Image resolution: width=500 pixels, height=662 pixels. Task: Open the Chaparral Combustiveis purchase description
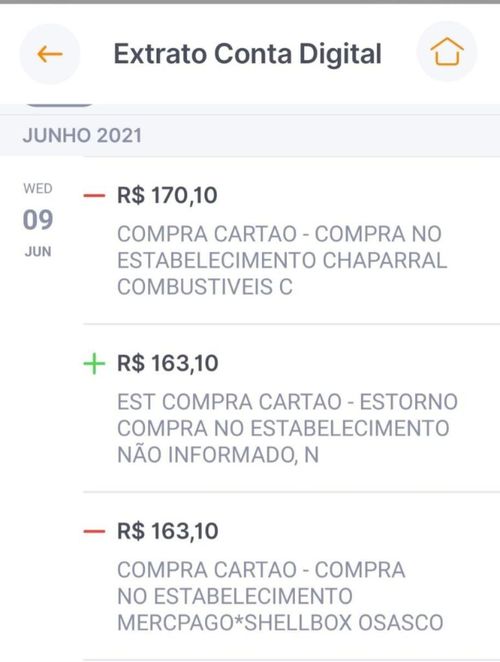pos(282,260)
